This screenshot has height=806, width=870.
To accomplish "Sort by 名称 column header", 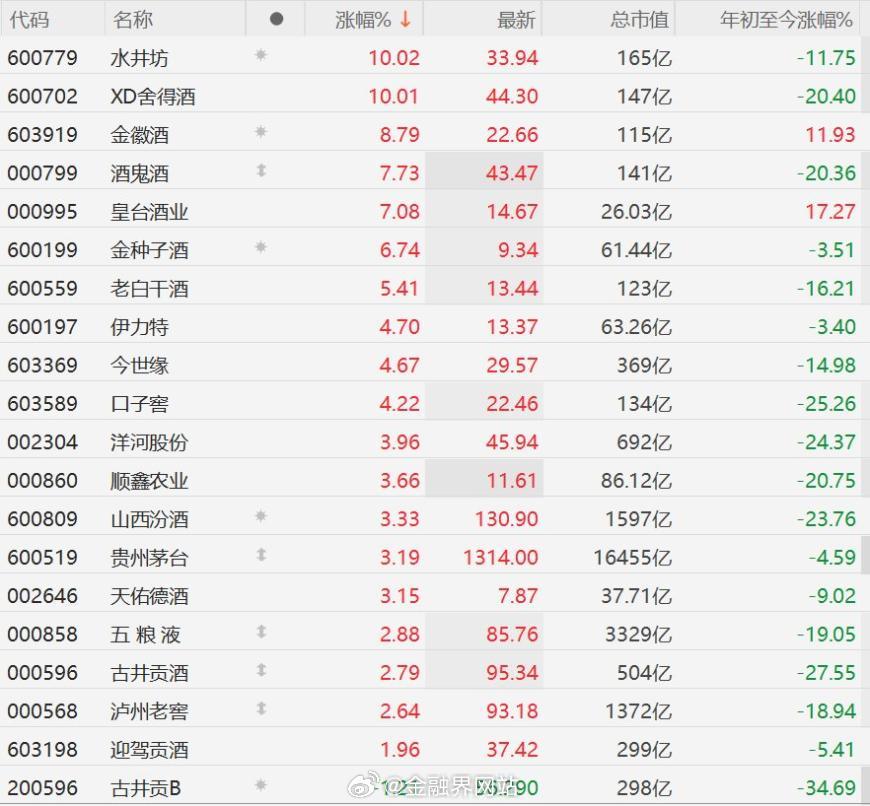I will (133, 20).
